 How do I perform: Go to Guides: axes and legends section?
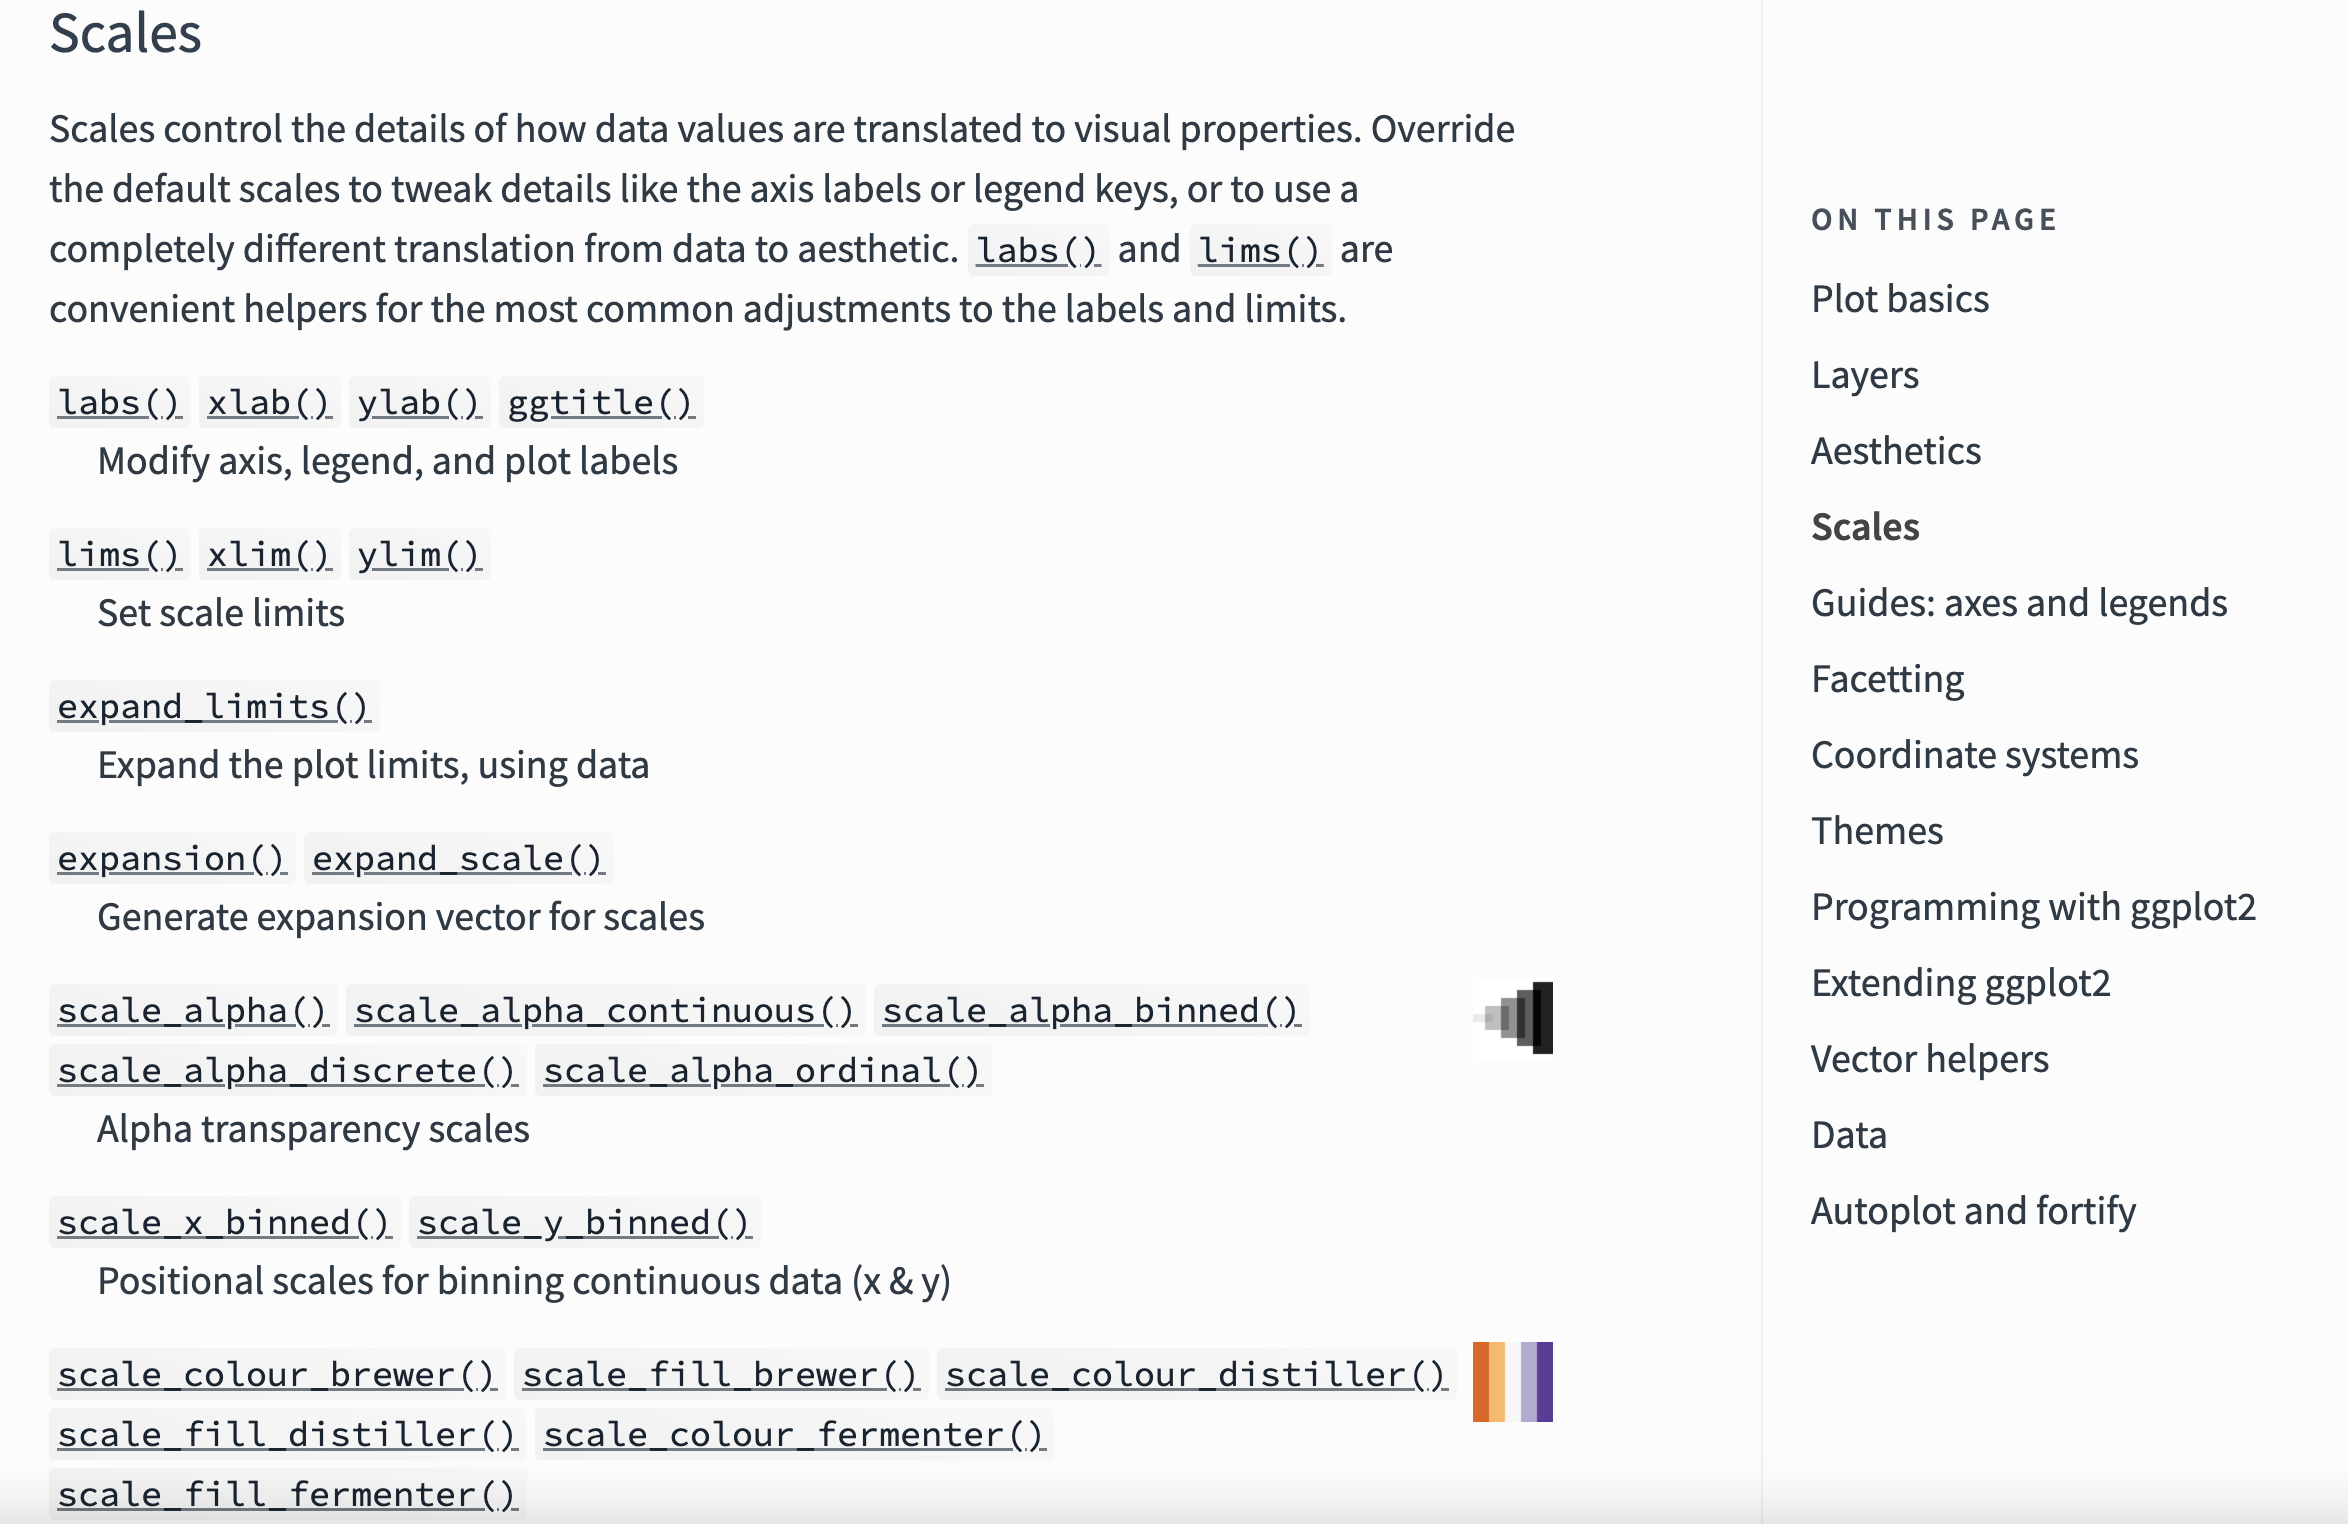tap(2019, 603)
